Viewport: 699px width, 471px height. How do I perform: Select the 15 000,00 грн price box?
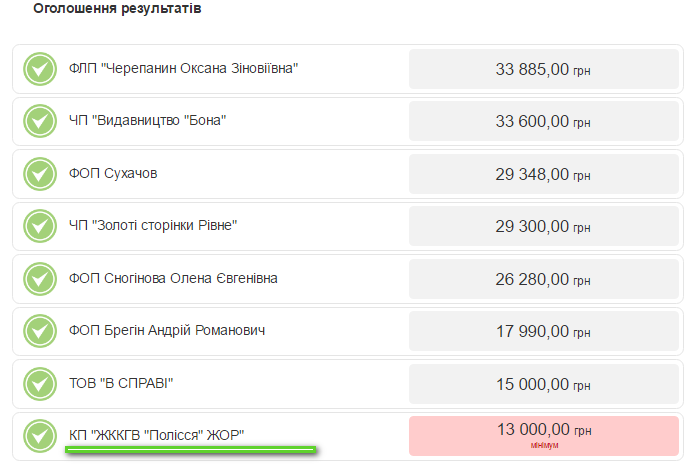pyautogui.click(x=543, y=383)
